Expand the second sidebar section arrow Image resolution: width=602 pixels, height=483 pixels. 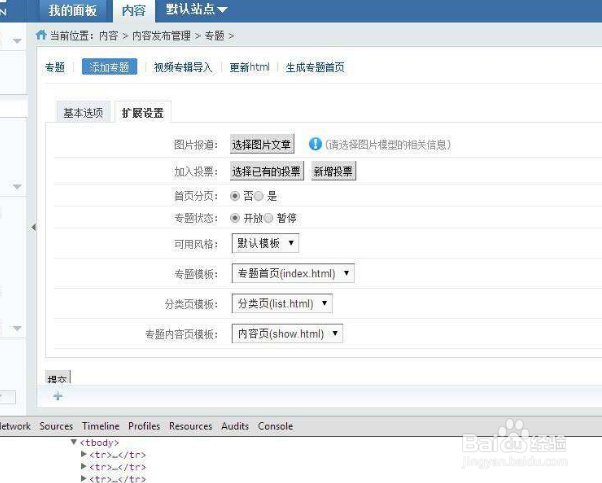pyautogui.click(x=17, y=187)
